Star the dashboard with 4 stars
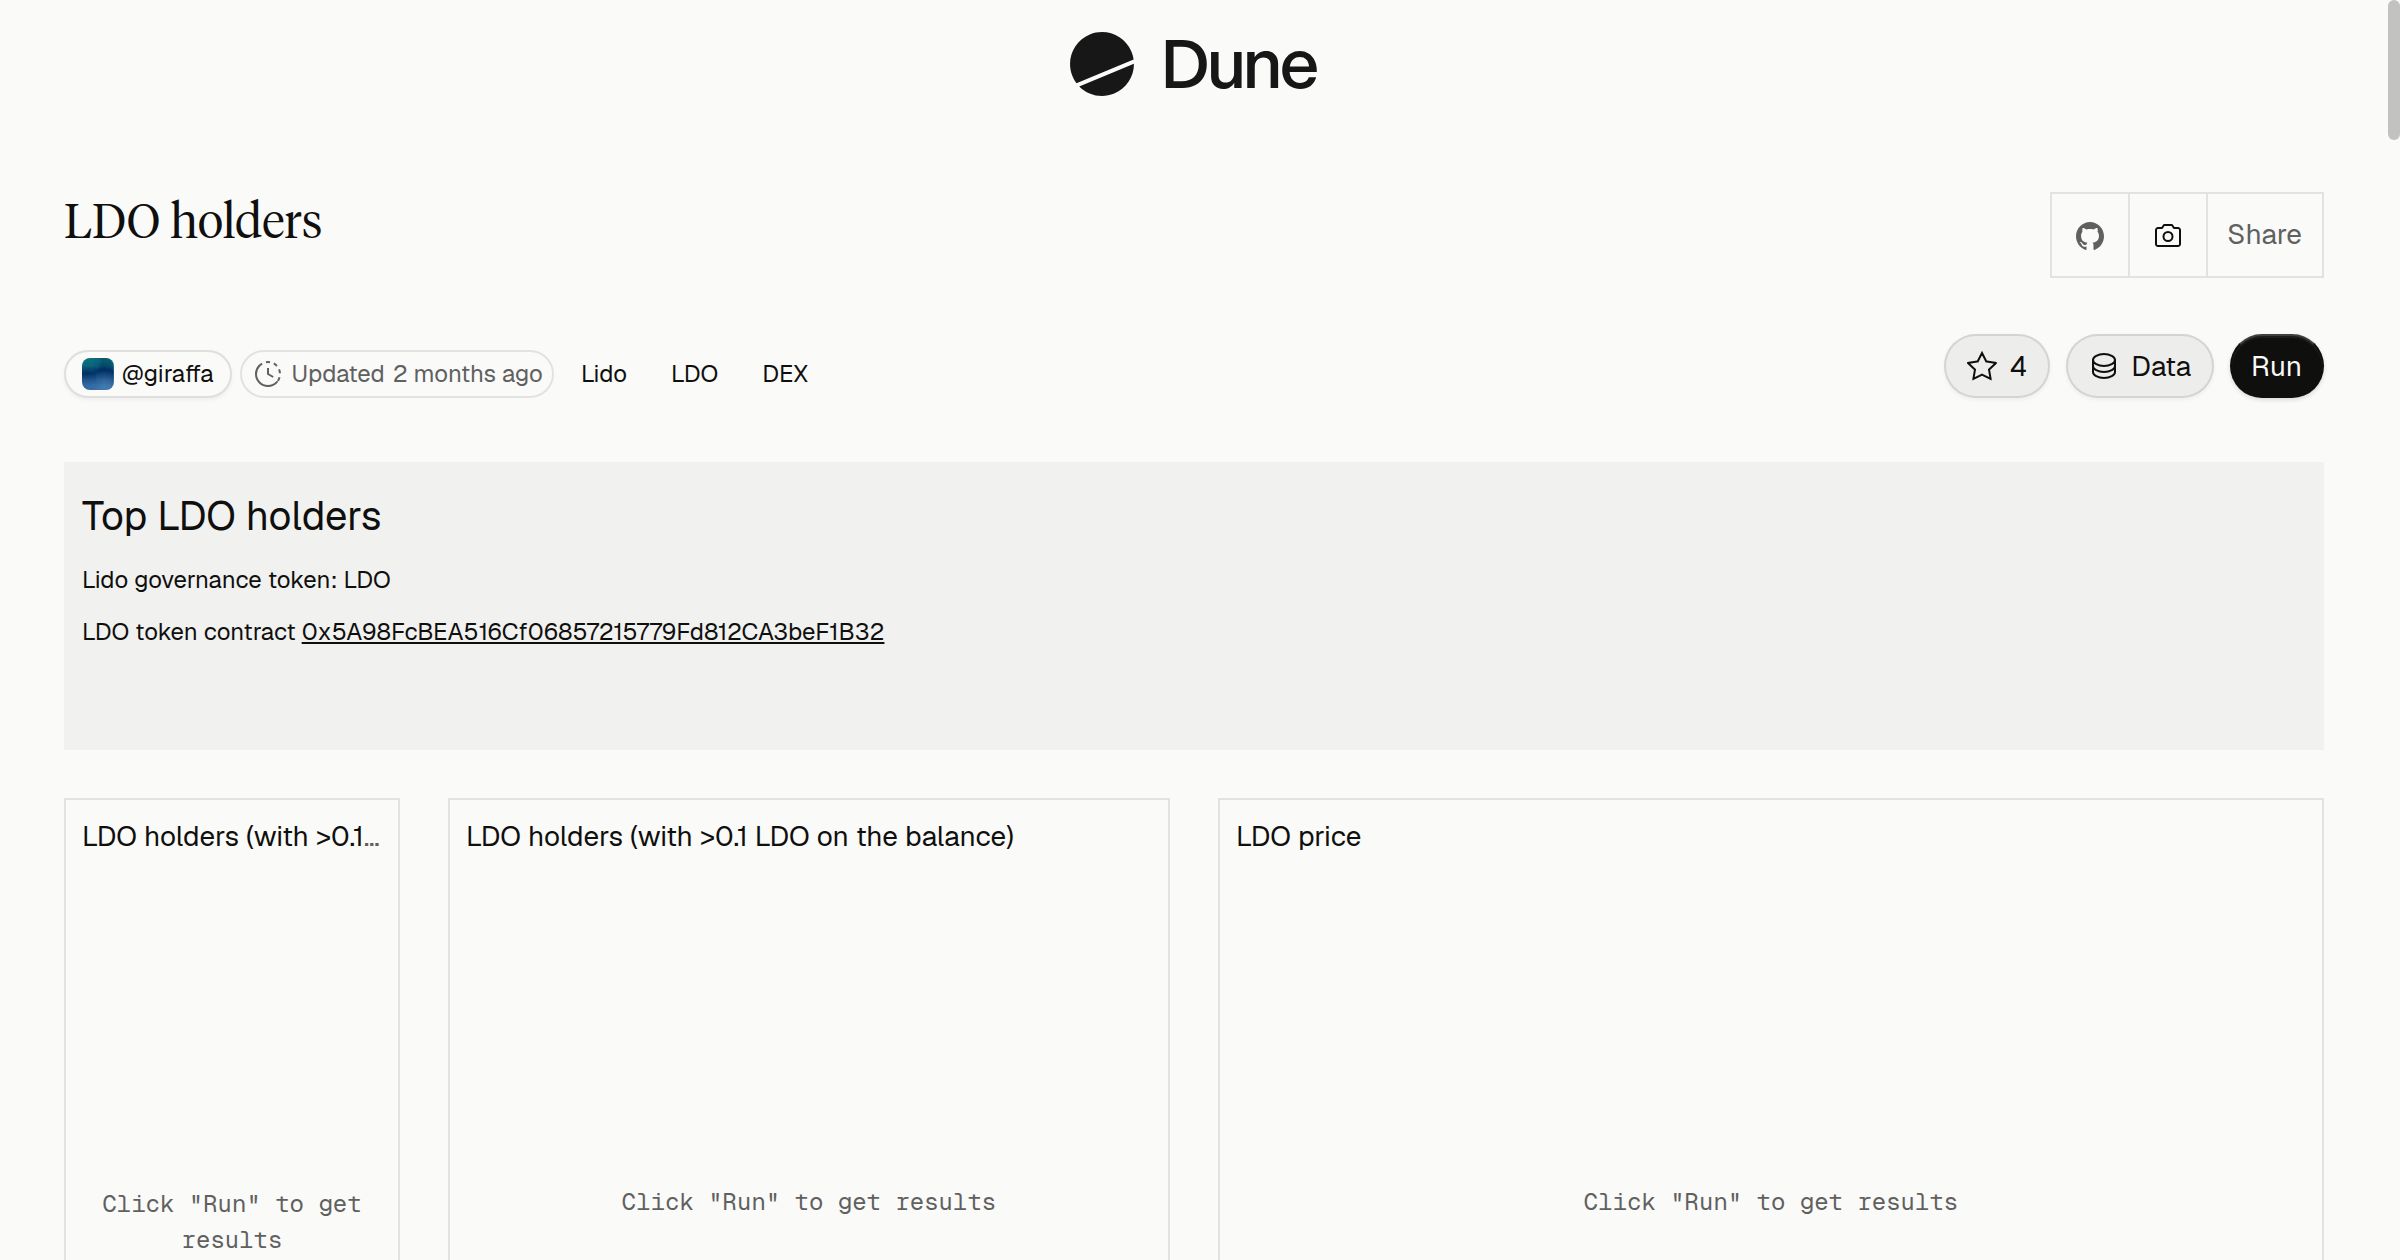Viewport: 2400px width, 1260px height. pos(1997,366)
